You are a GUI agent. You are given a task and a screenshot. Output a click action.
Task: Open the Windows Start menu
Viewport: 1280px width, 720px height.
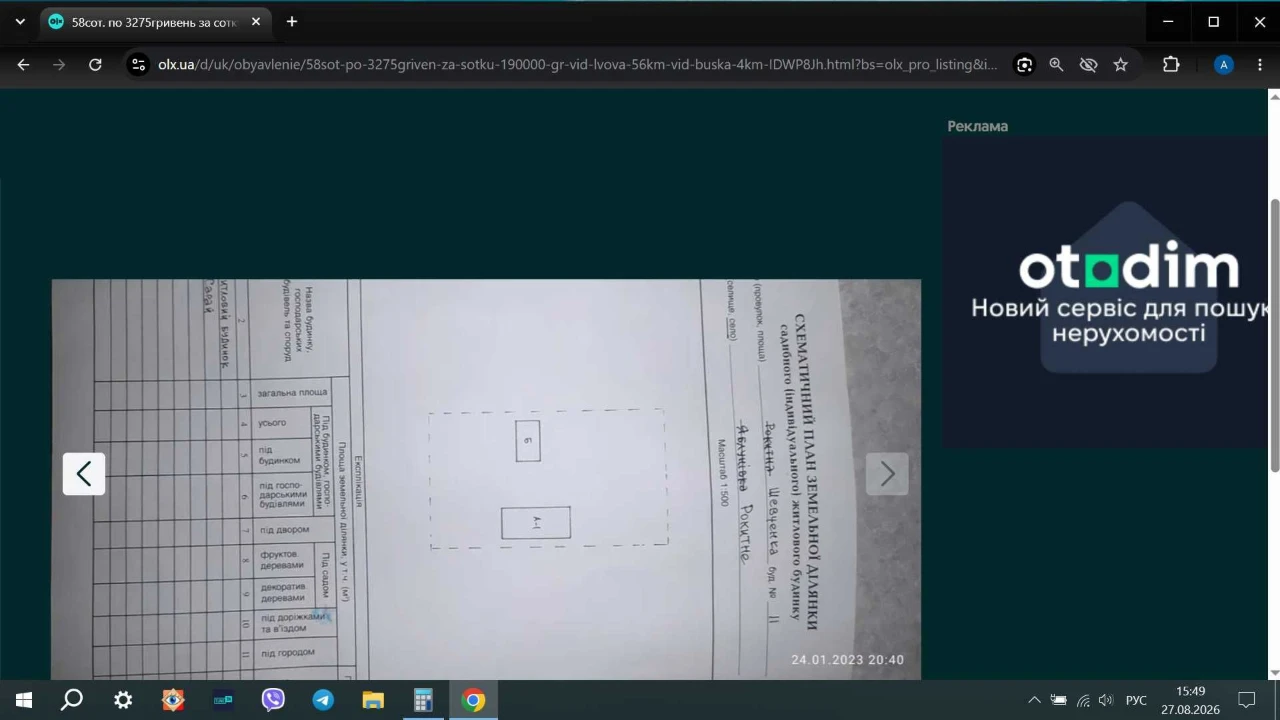(23, 700)
